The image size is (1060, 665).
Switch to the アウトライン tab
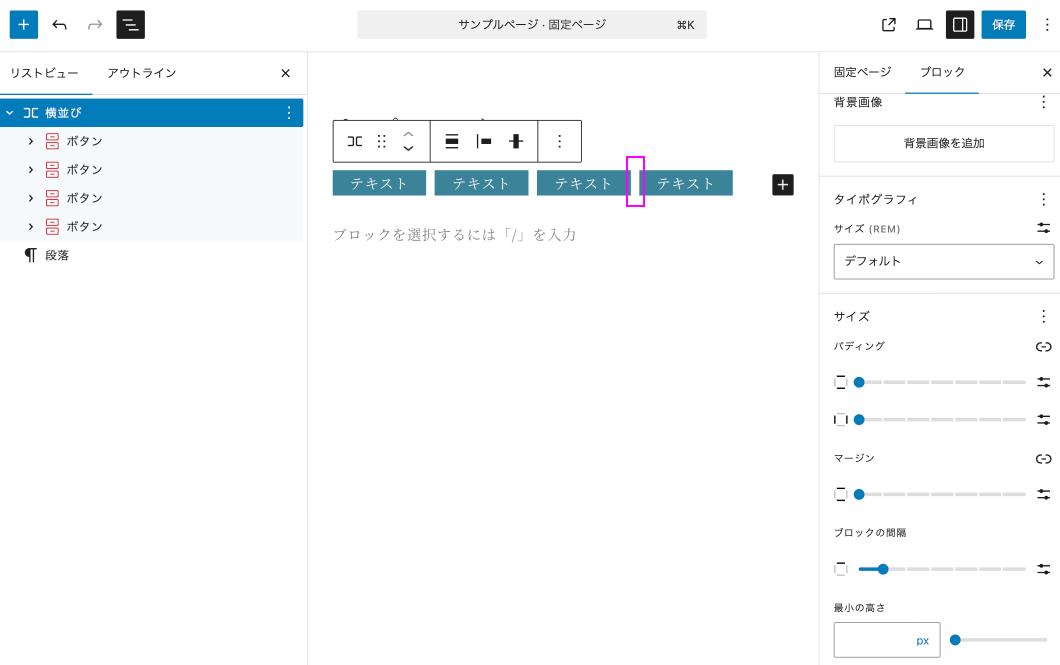[x=142, y=73]
